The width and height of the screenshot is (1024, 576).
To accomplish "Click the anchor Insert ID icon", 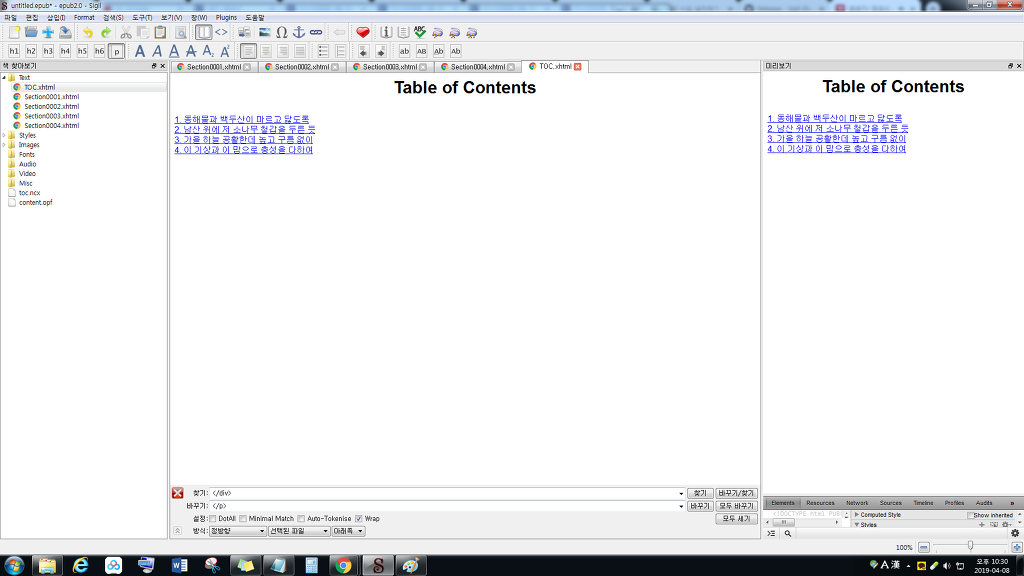I will point(298,32).
